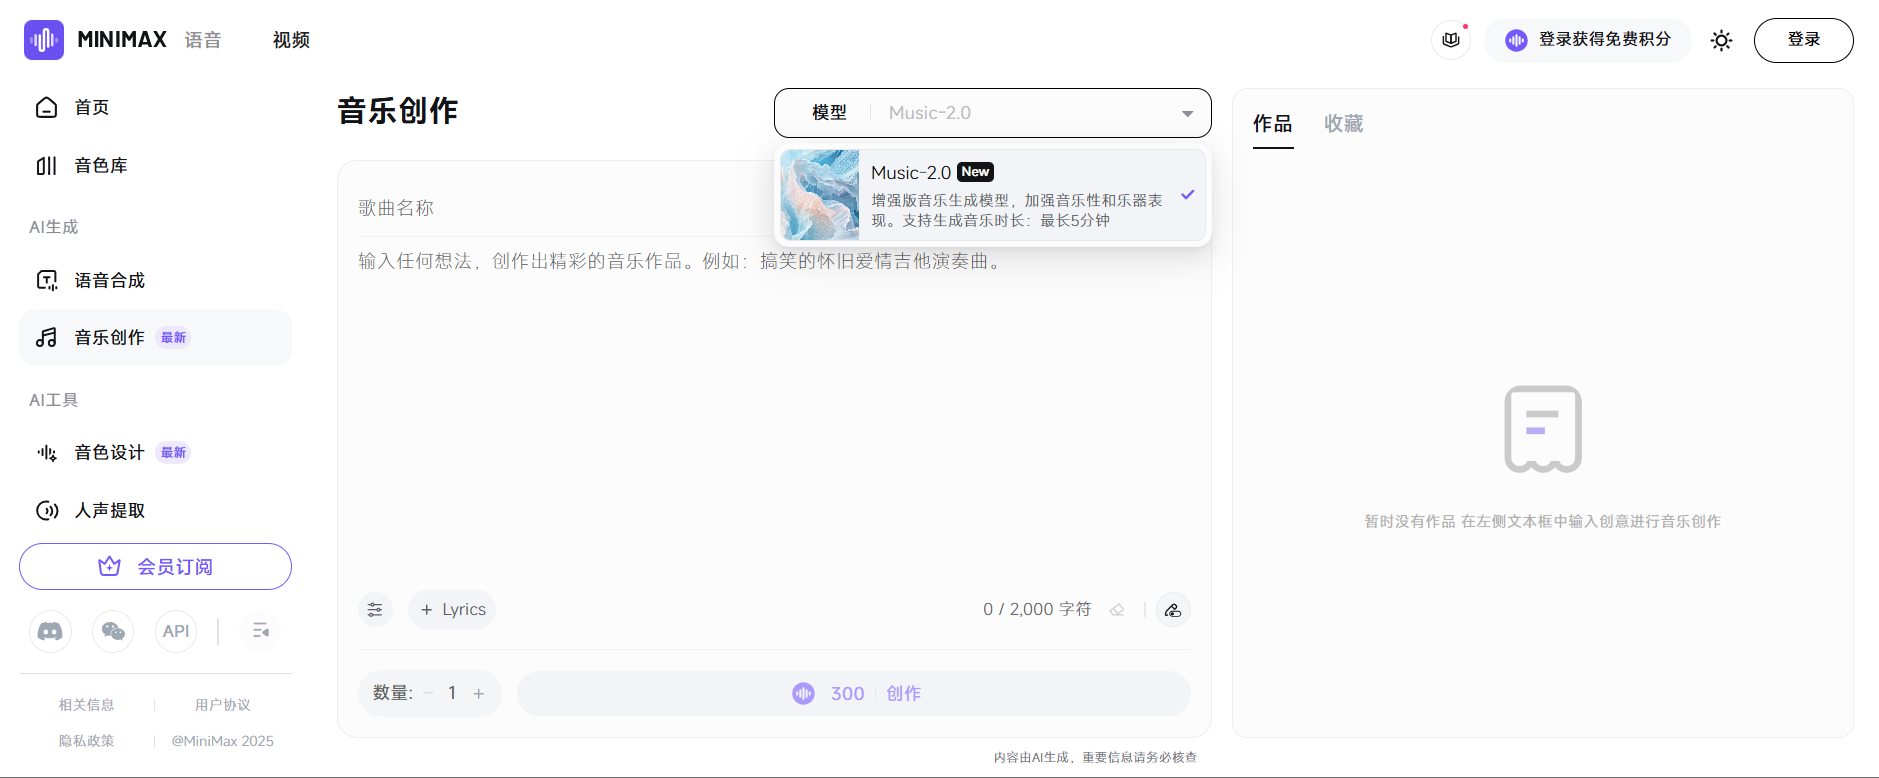Open the Discord icon link
1879x778 pixels.
[50, 631]
